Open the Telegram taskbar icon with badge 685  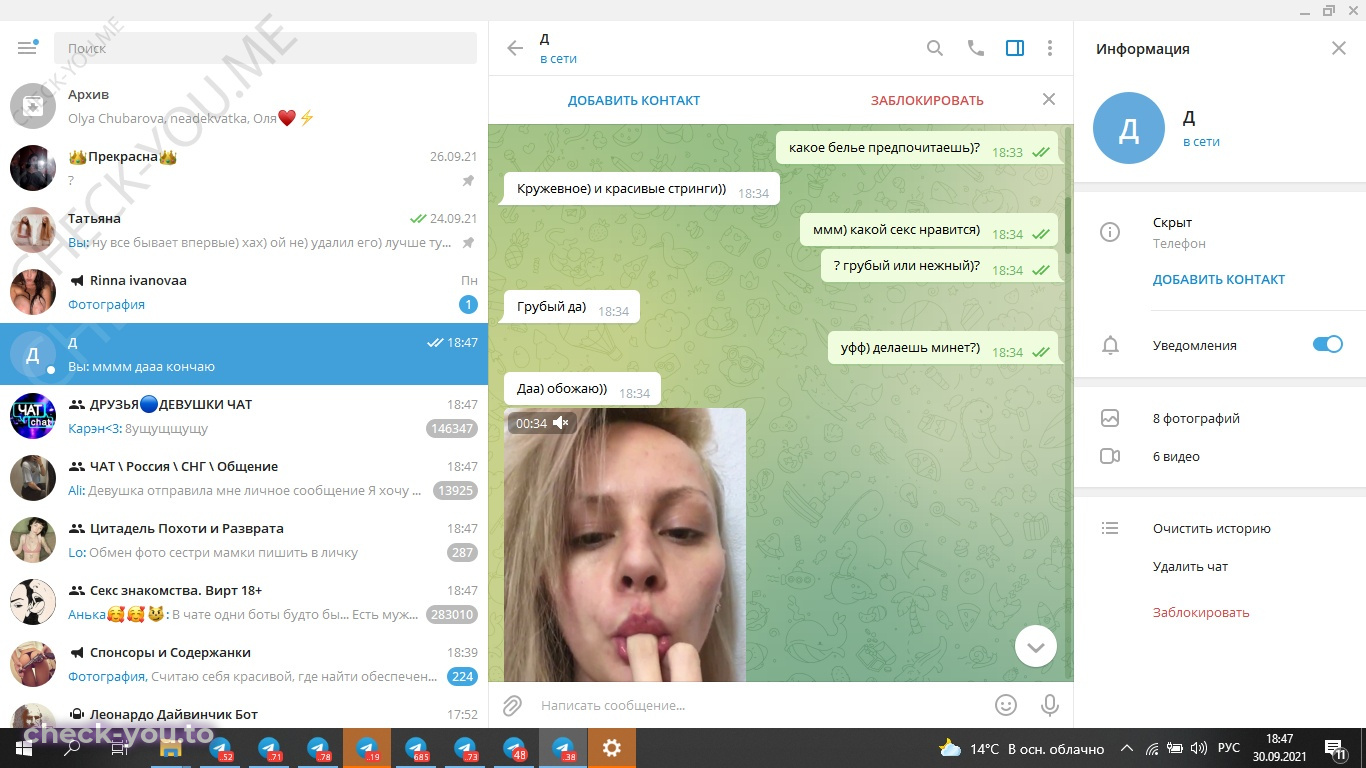point(415,748)
